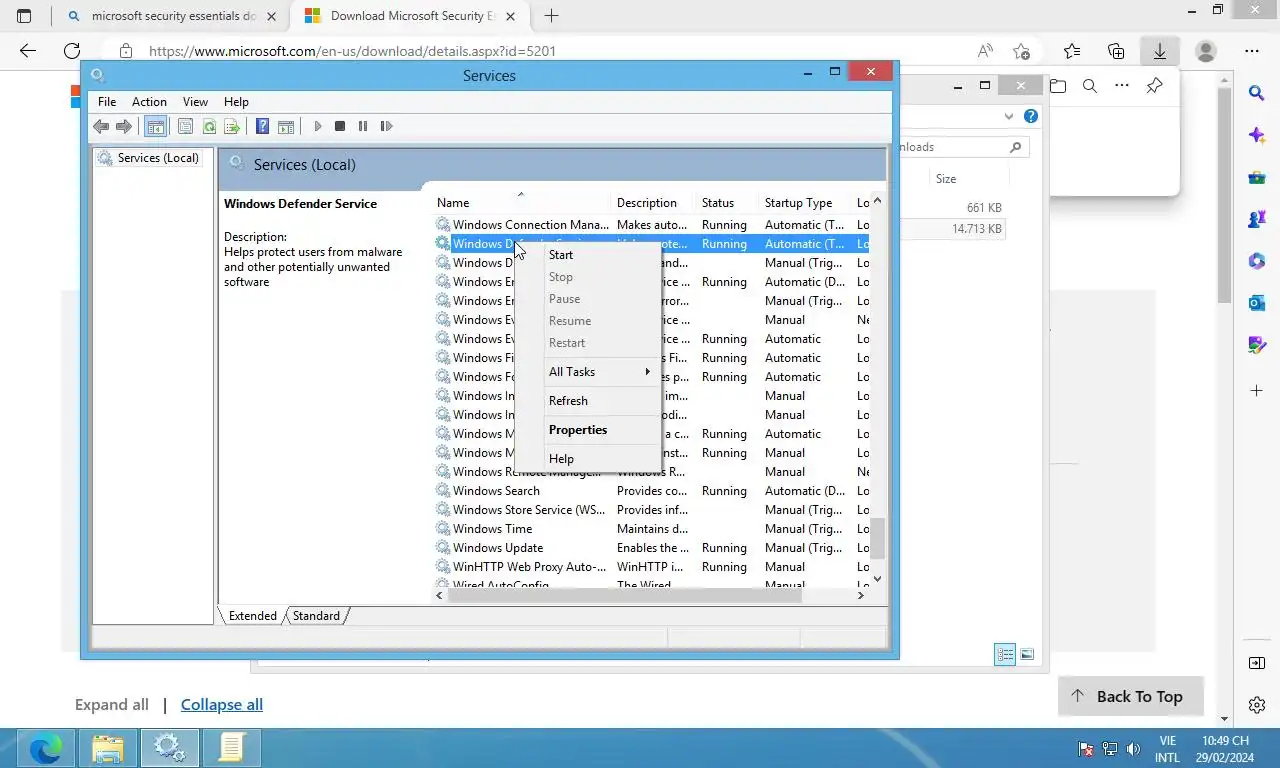Click the Collapse all link

pyautogui.click(x=222, y=705)
